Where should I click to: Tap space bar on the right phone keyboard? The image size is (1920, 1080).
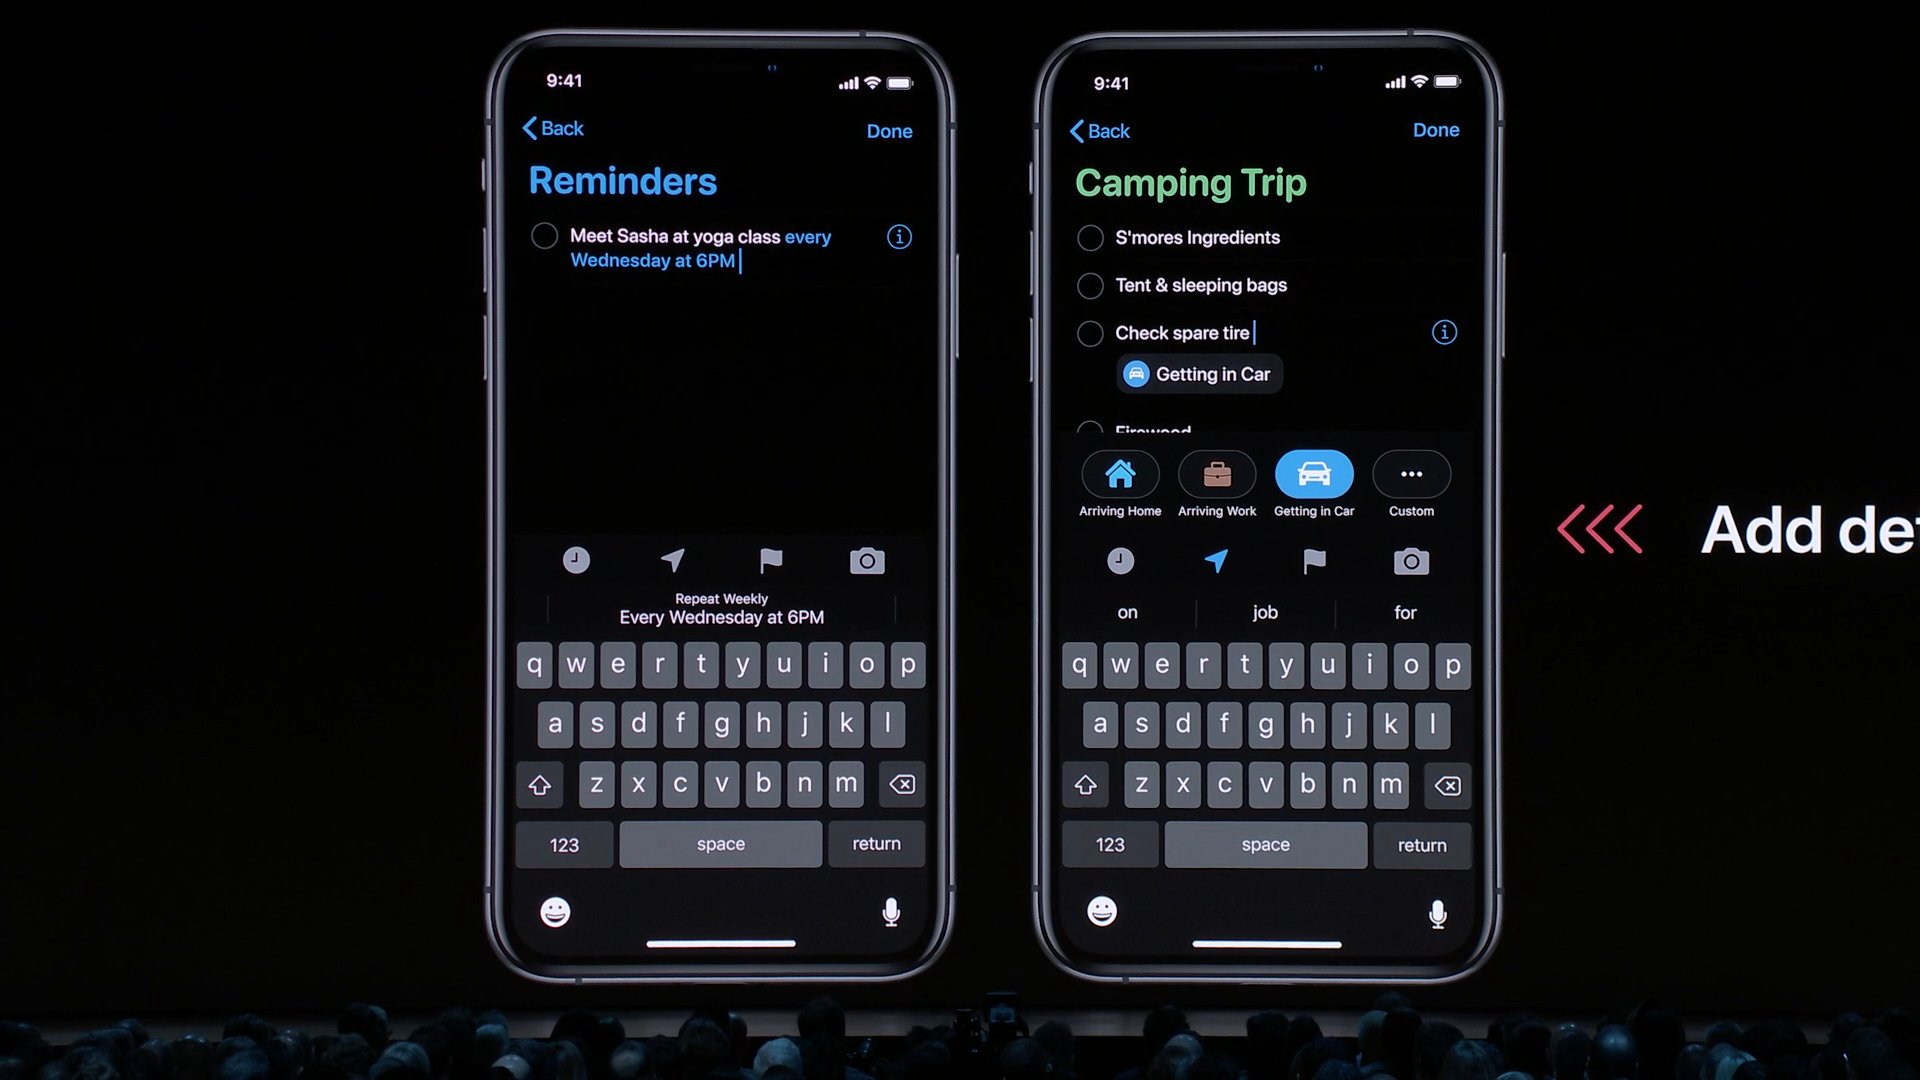1266,844
